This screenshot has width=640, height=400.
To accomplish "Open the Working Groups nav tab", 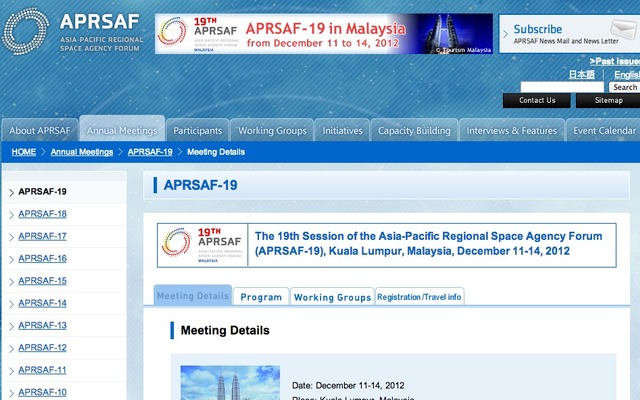I will coord(272,130).
